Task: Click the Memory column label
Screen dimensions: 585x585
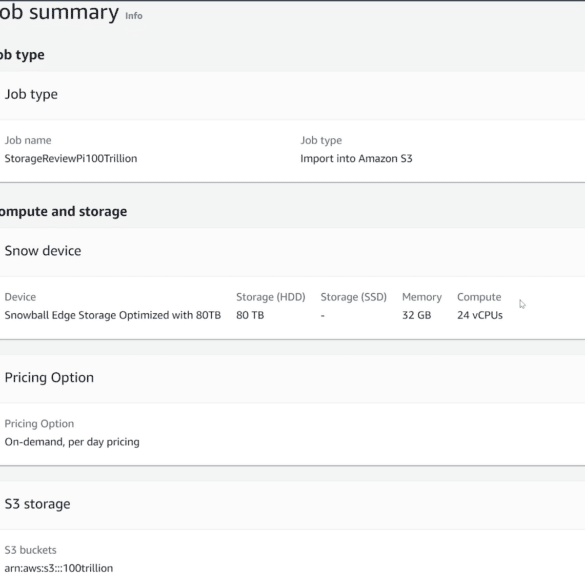Action: (422, 297)
